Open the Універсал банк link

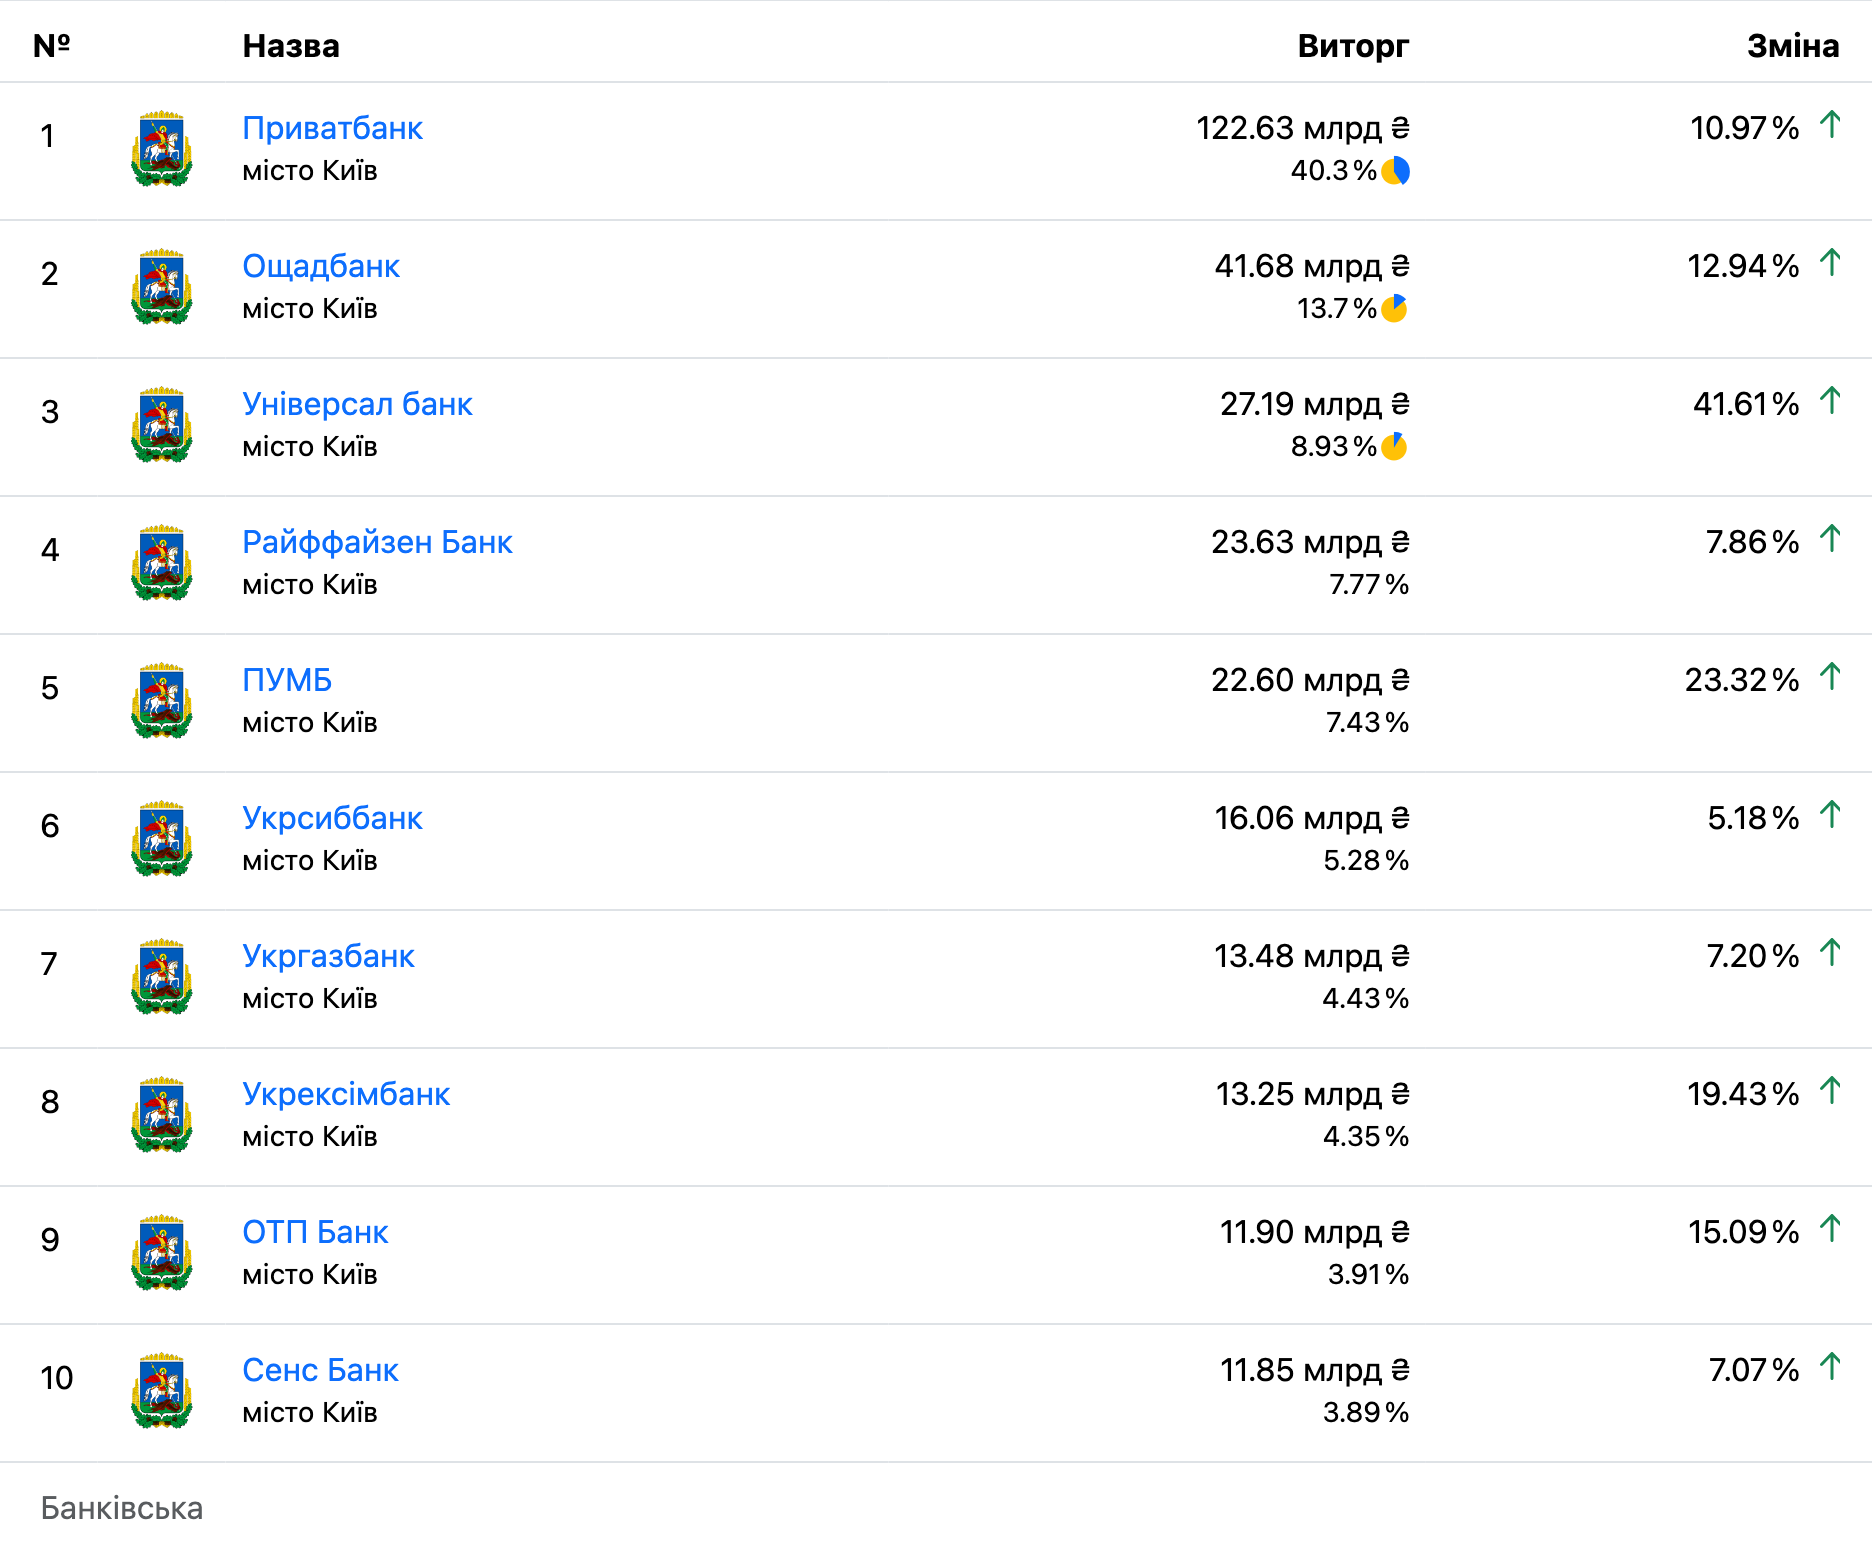click(x=357, y=404)
